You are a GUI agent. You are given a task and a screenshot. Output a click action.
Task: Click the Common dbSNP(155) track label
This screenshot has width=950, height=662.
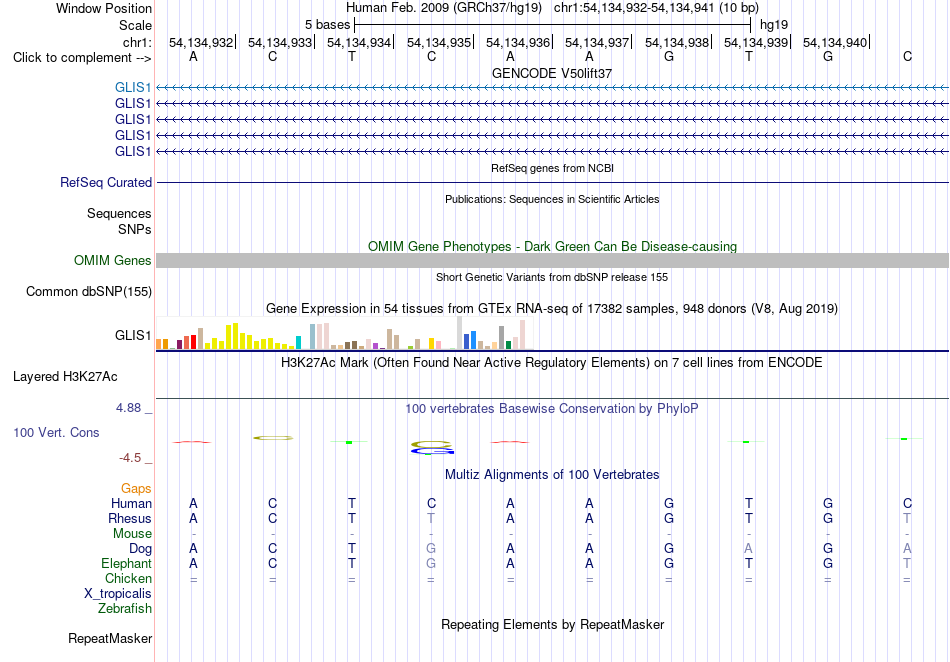(88, 291)
